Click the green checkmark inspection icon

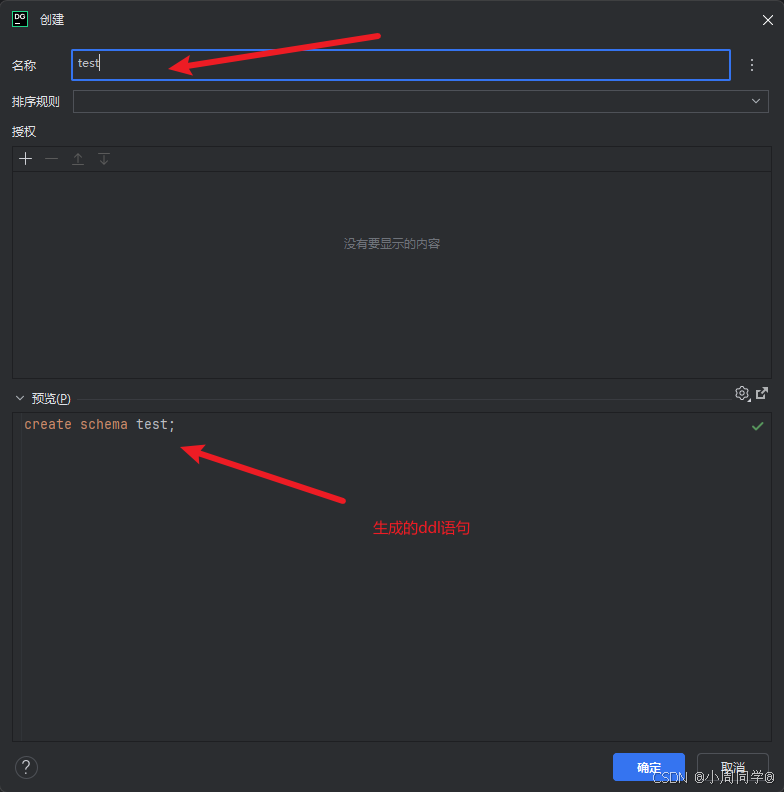pos(757,426)
